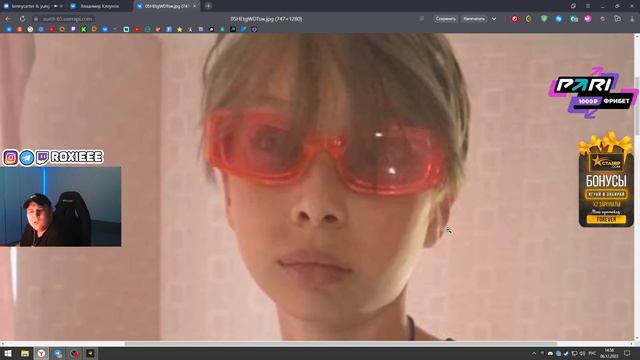
Task: Click the Telegram icon near ROXIEEE
Action: (x=27, y=158)
